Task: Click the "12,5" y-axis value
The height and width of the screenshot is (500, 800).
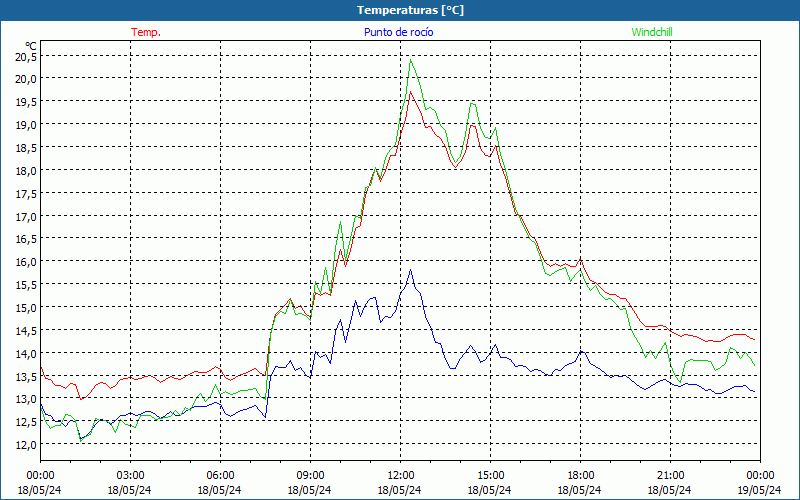Action: 26,422
